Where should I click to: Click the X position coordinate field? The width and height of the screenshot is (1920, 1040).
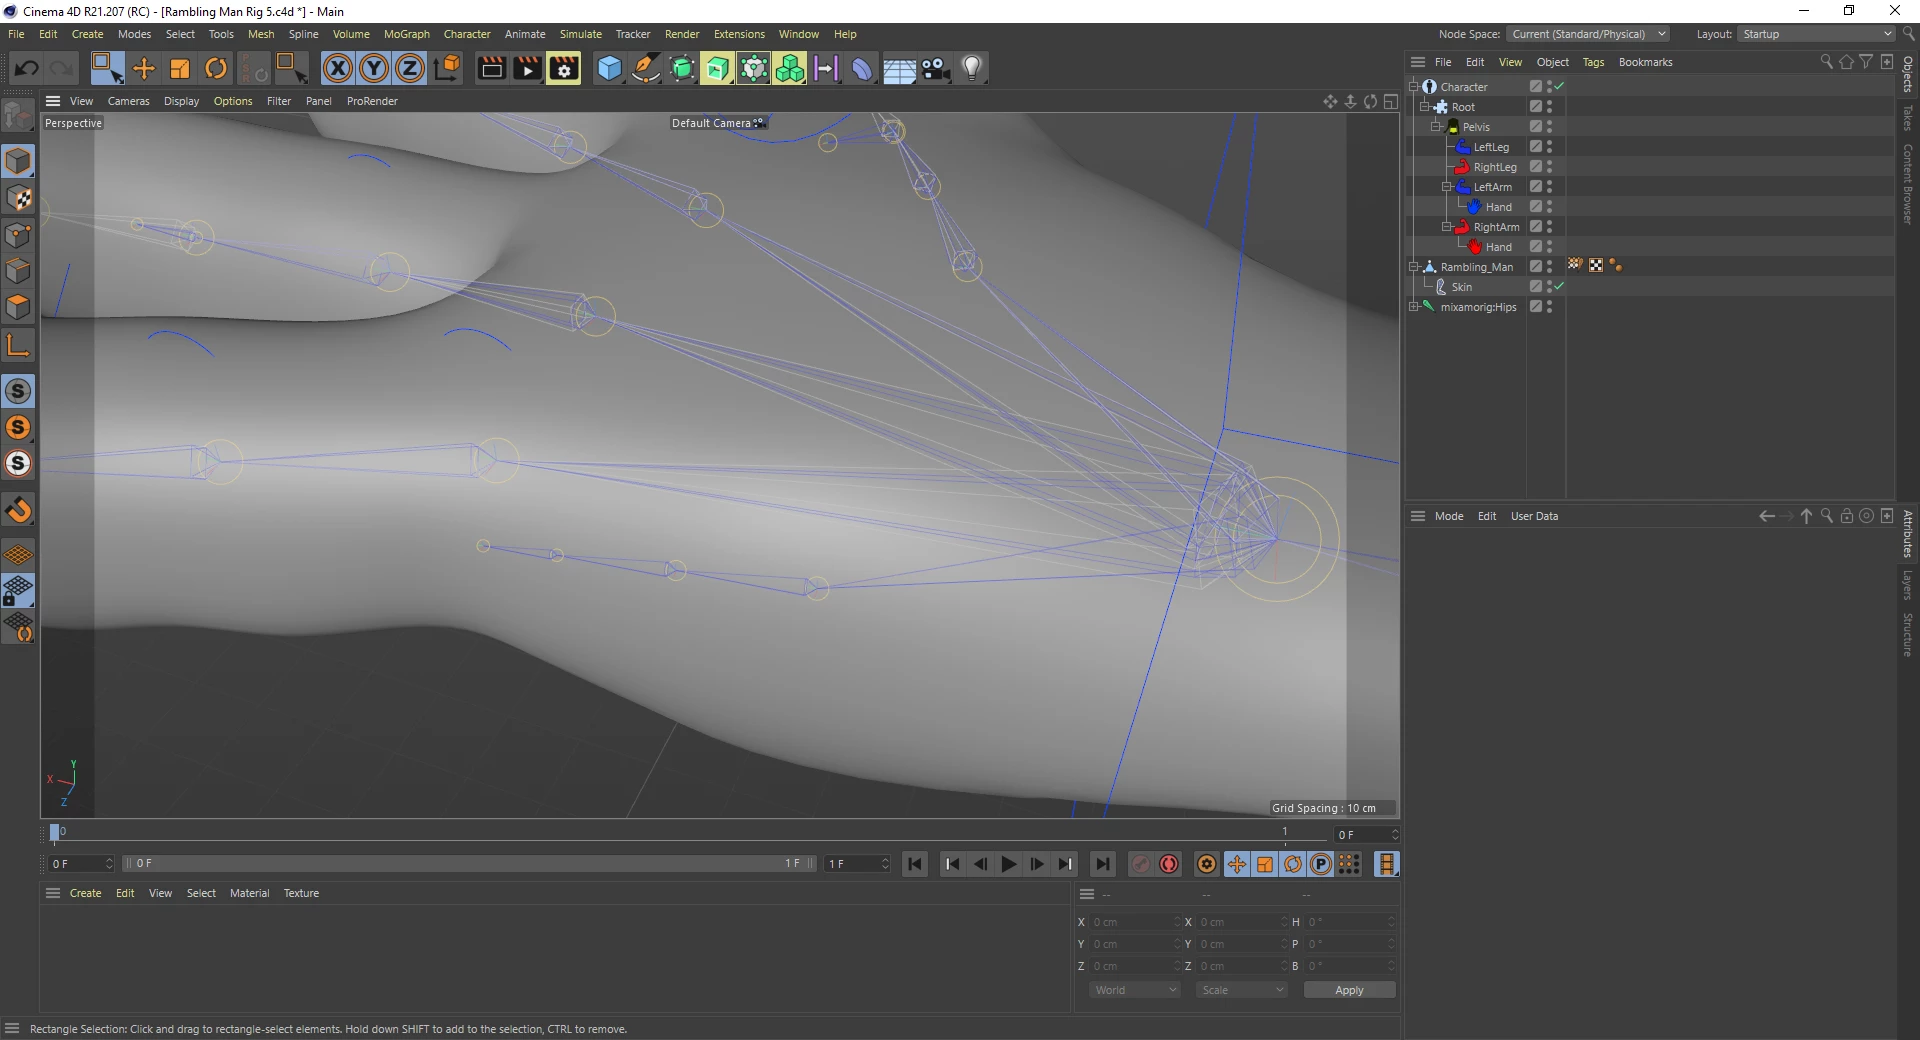pyautogui.click(x=1136, y=922)
